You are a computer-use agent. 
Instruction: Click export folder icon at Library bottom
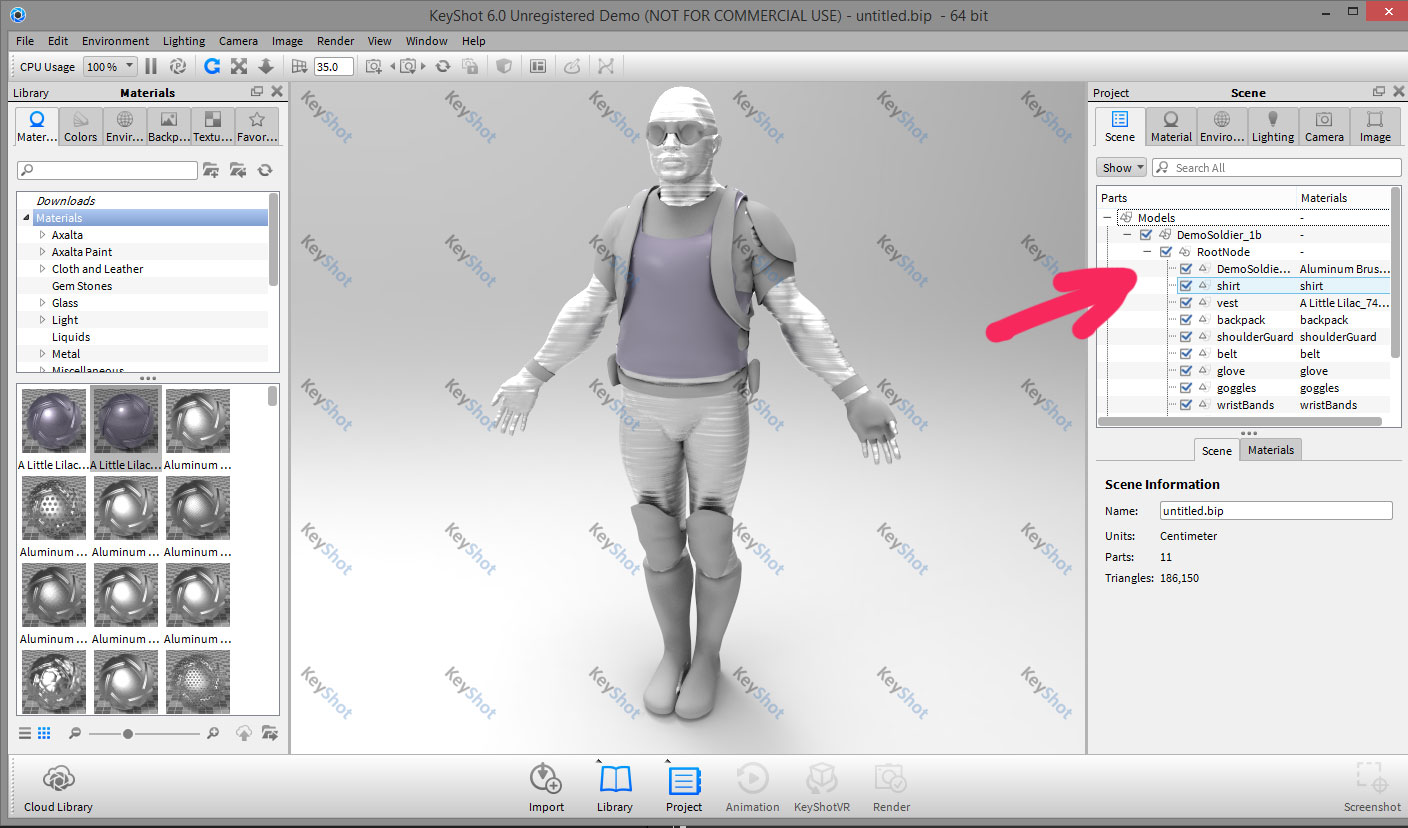coord(269,733)
